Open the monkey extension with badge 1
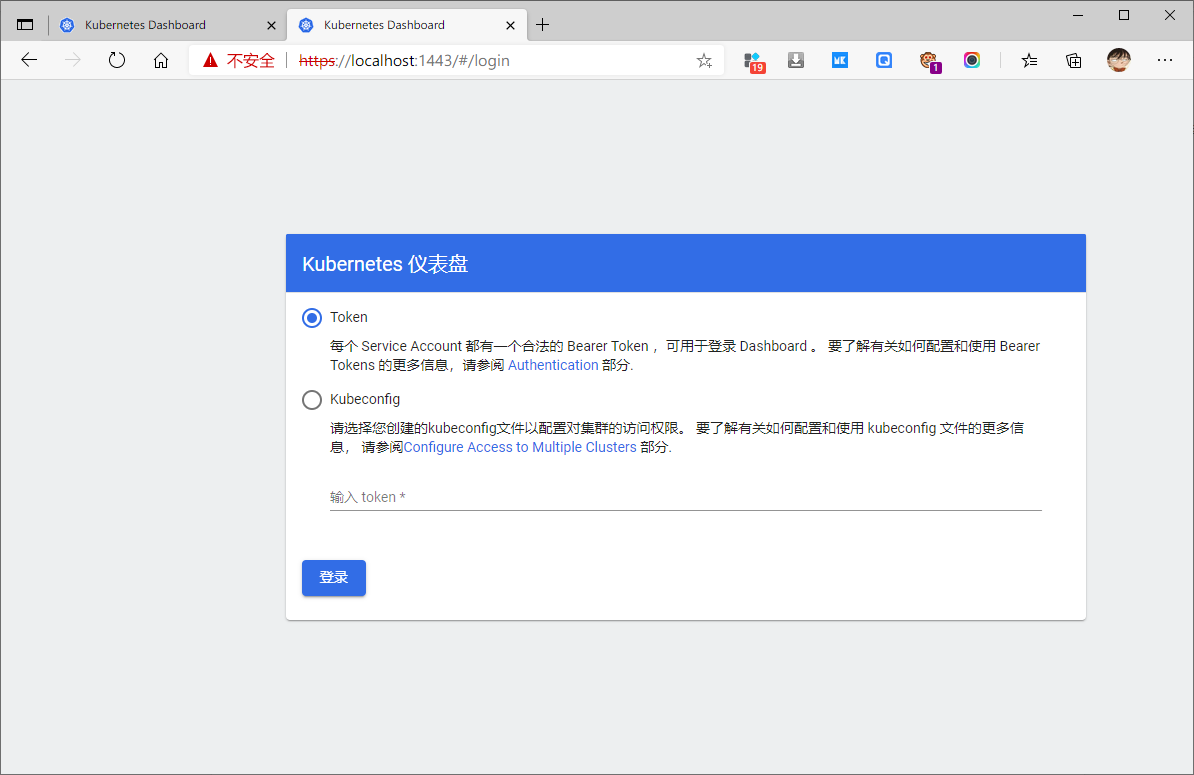1194x775 pixels. pyautogui.click(x=930, y=61)
